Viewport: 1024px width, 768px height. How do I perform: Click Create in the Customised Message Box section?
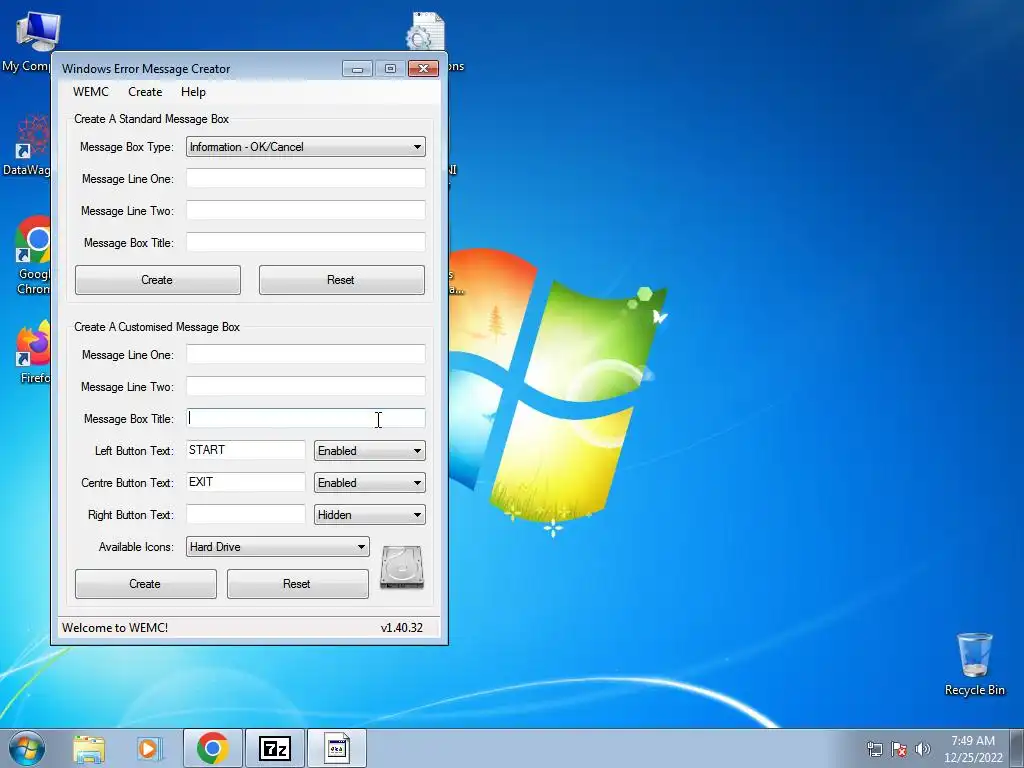coord(145,584)
